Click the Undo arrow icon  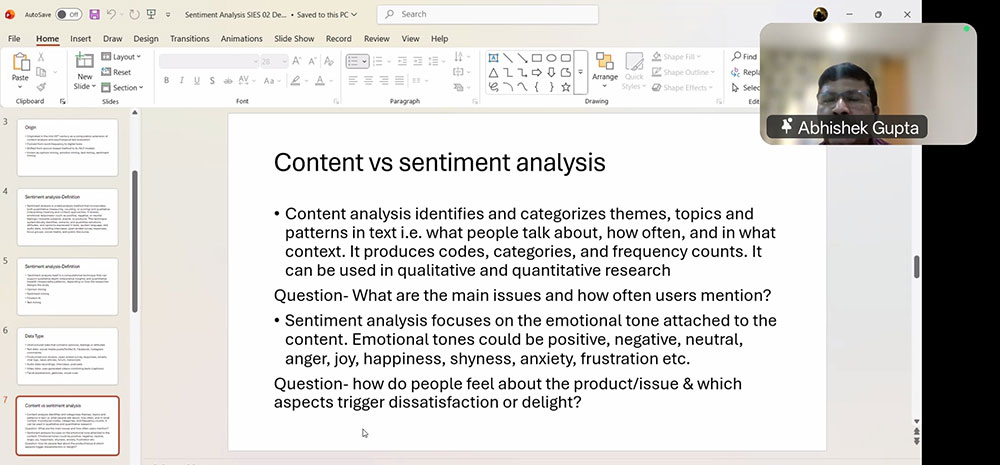click(112, 15)
